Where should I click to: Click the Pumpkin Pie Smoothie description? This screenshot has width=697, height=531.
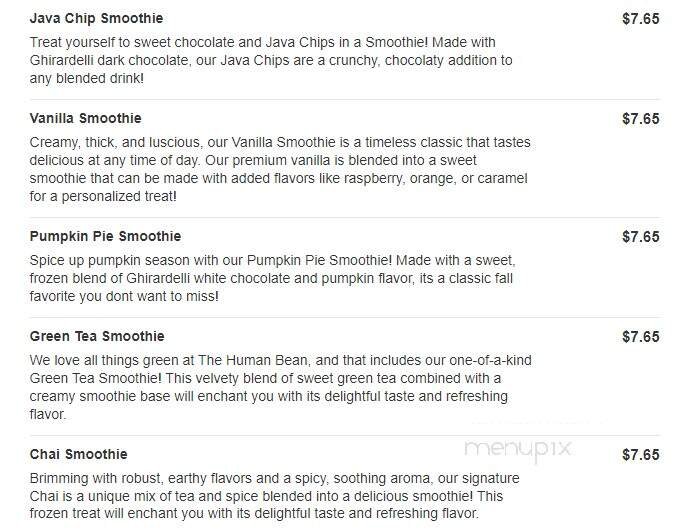(x=270, y=279)
